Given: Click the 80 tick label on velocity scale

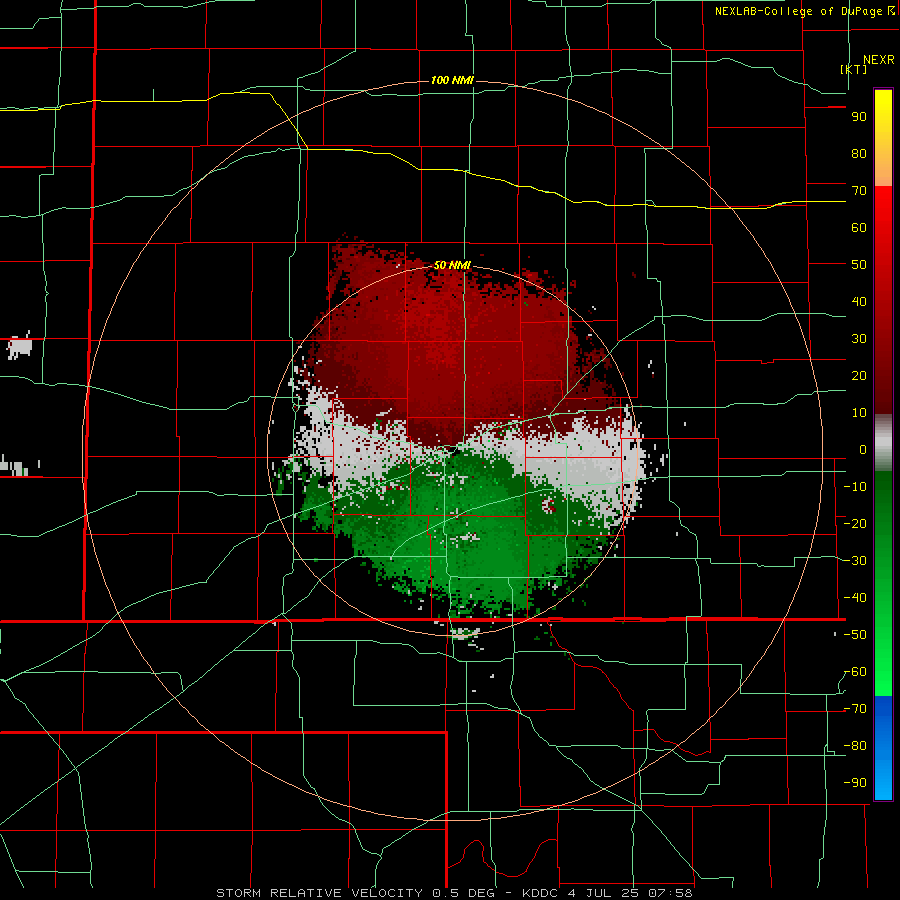Looking at the screenshot, I should click(x=859, y=154).
